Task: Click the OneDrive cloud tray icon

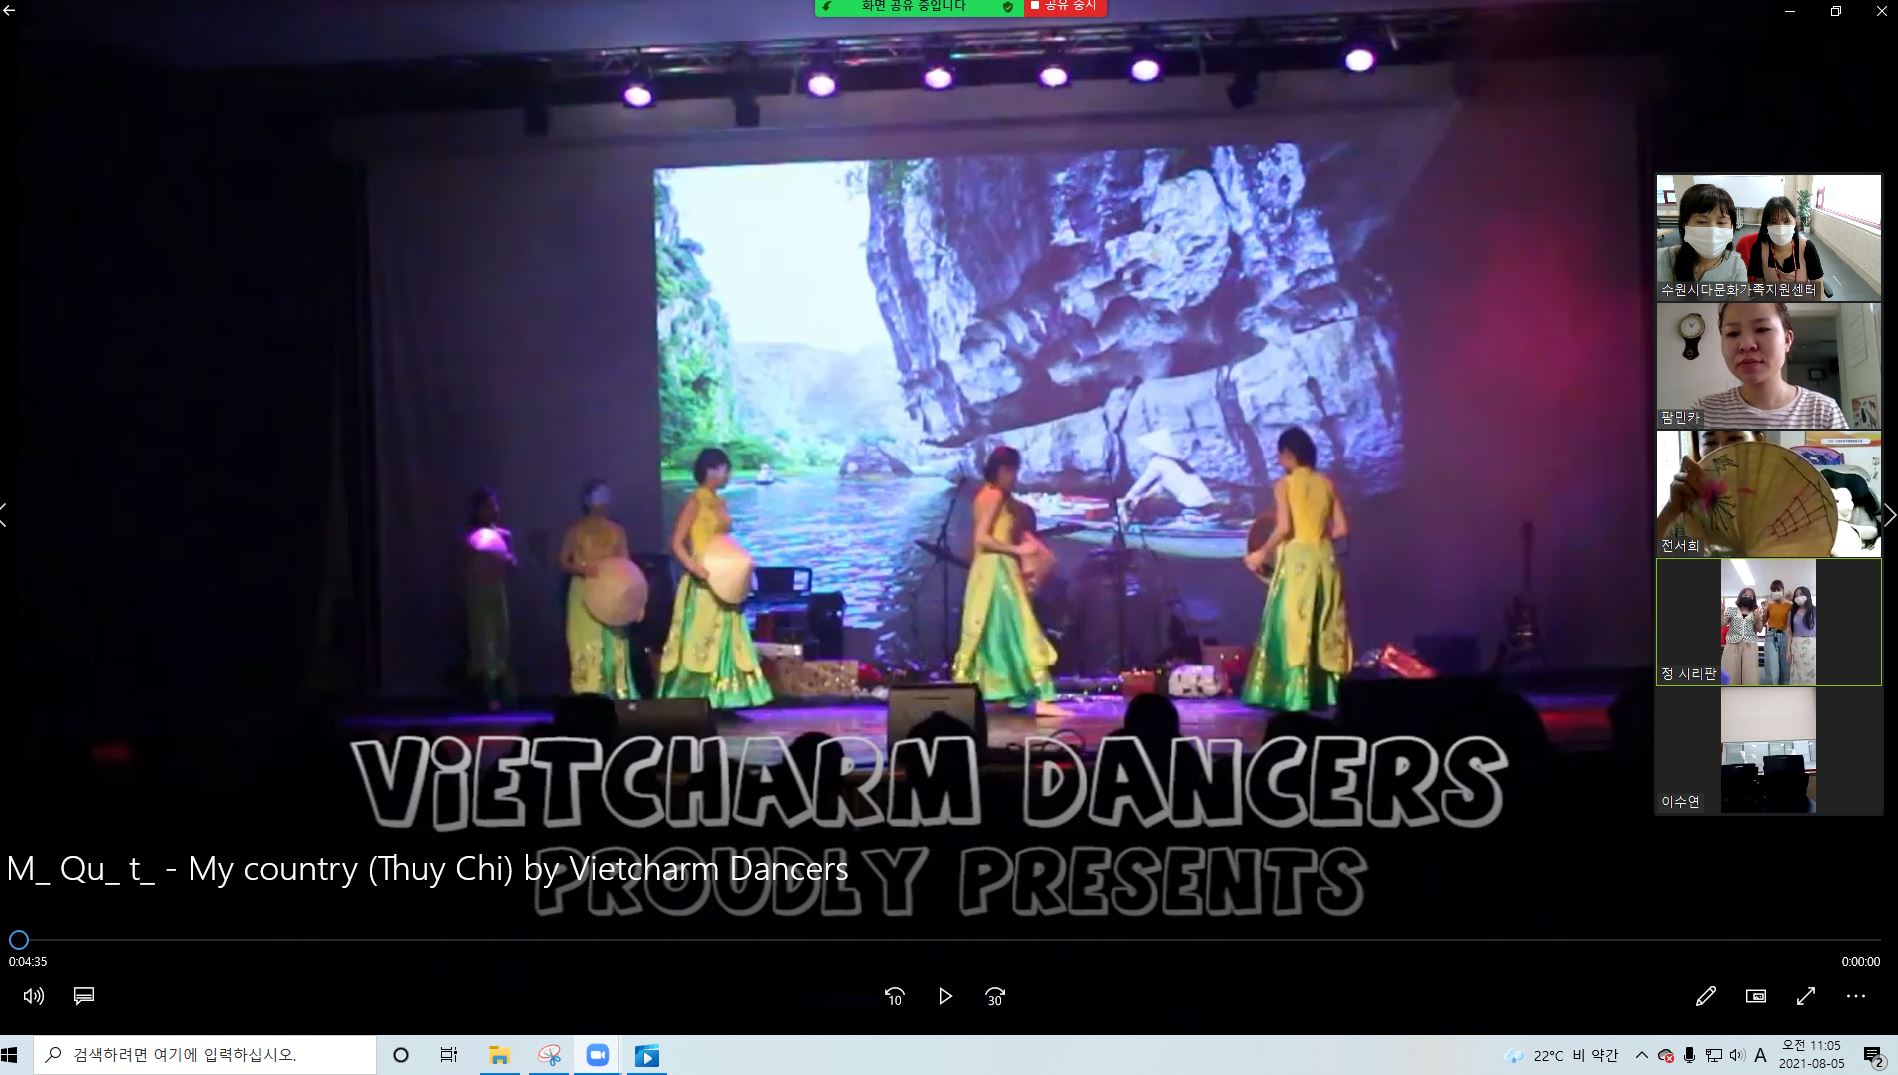Action: [x=1666, y=1055]
